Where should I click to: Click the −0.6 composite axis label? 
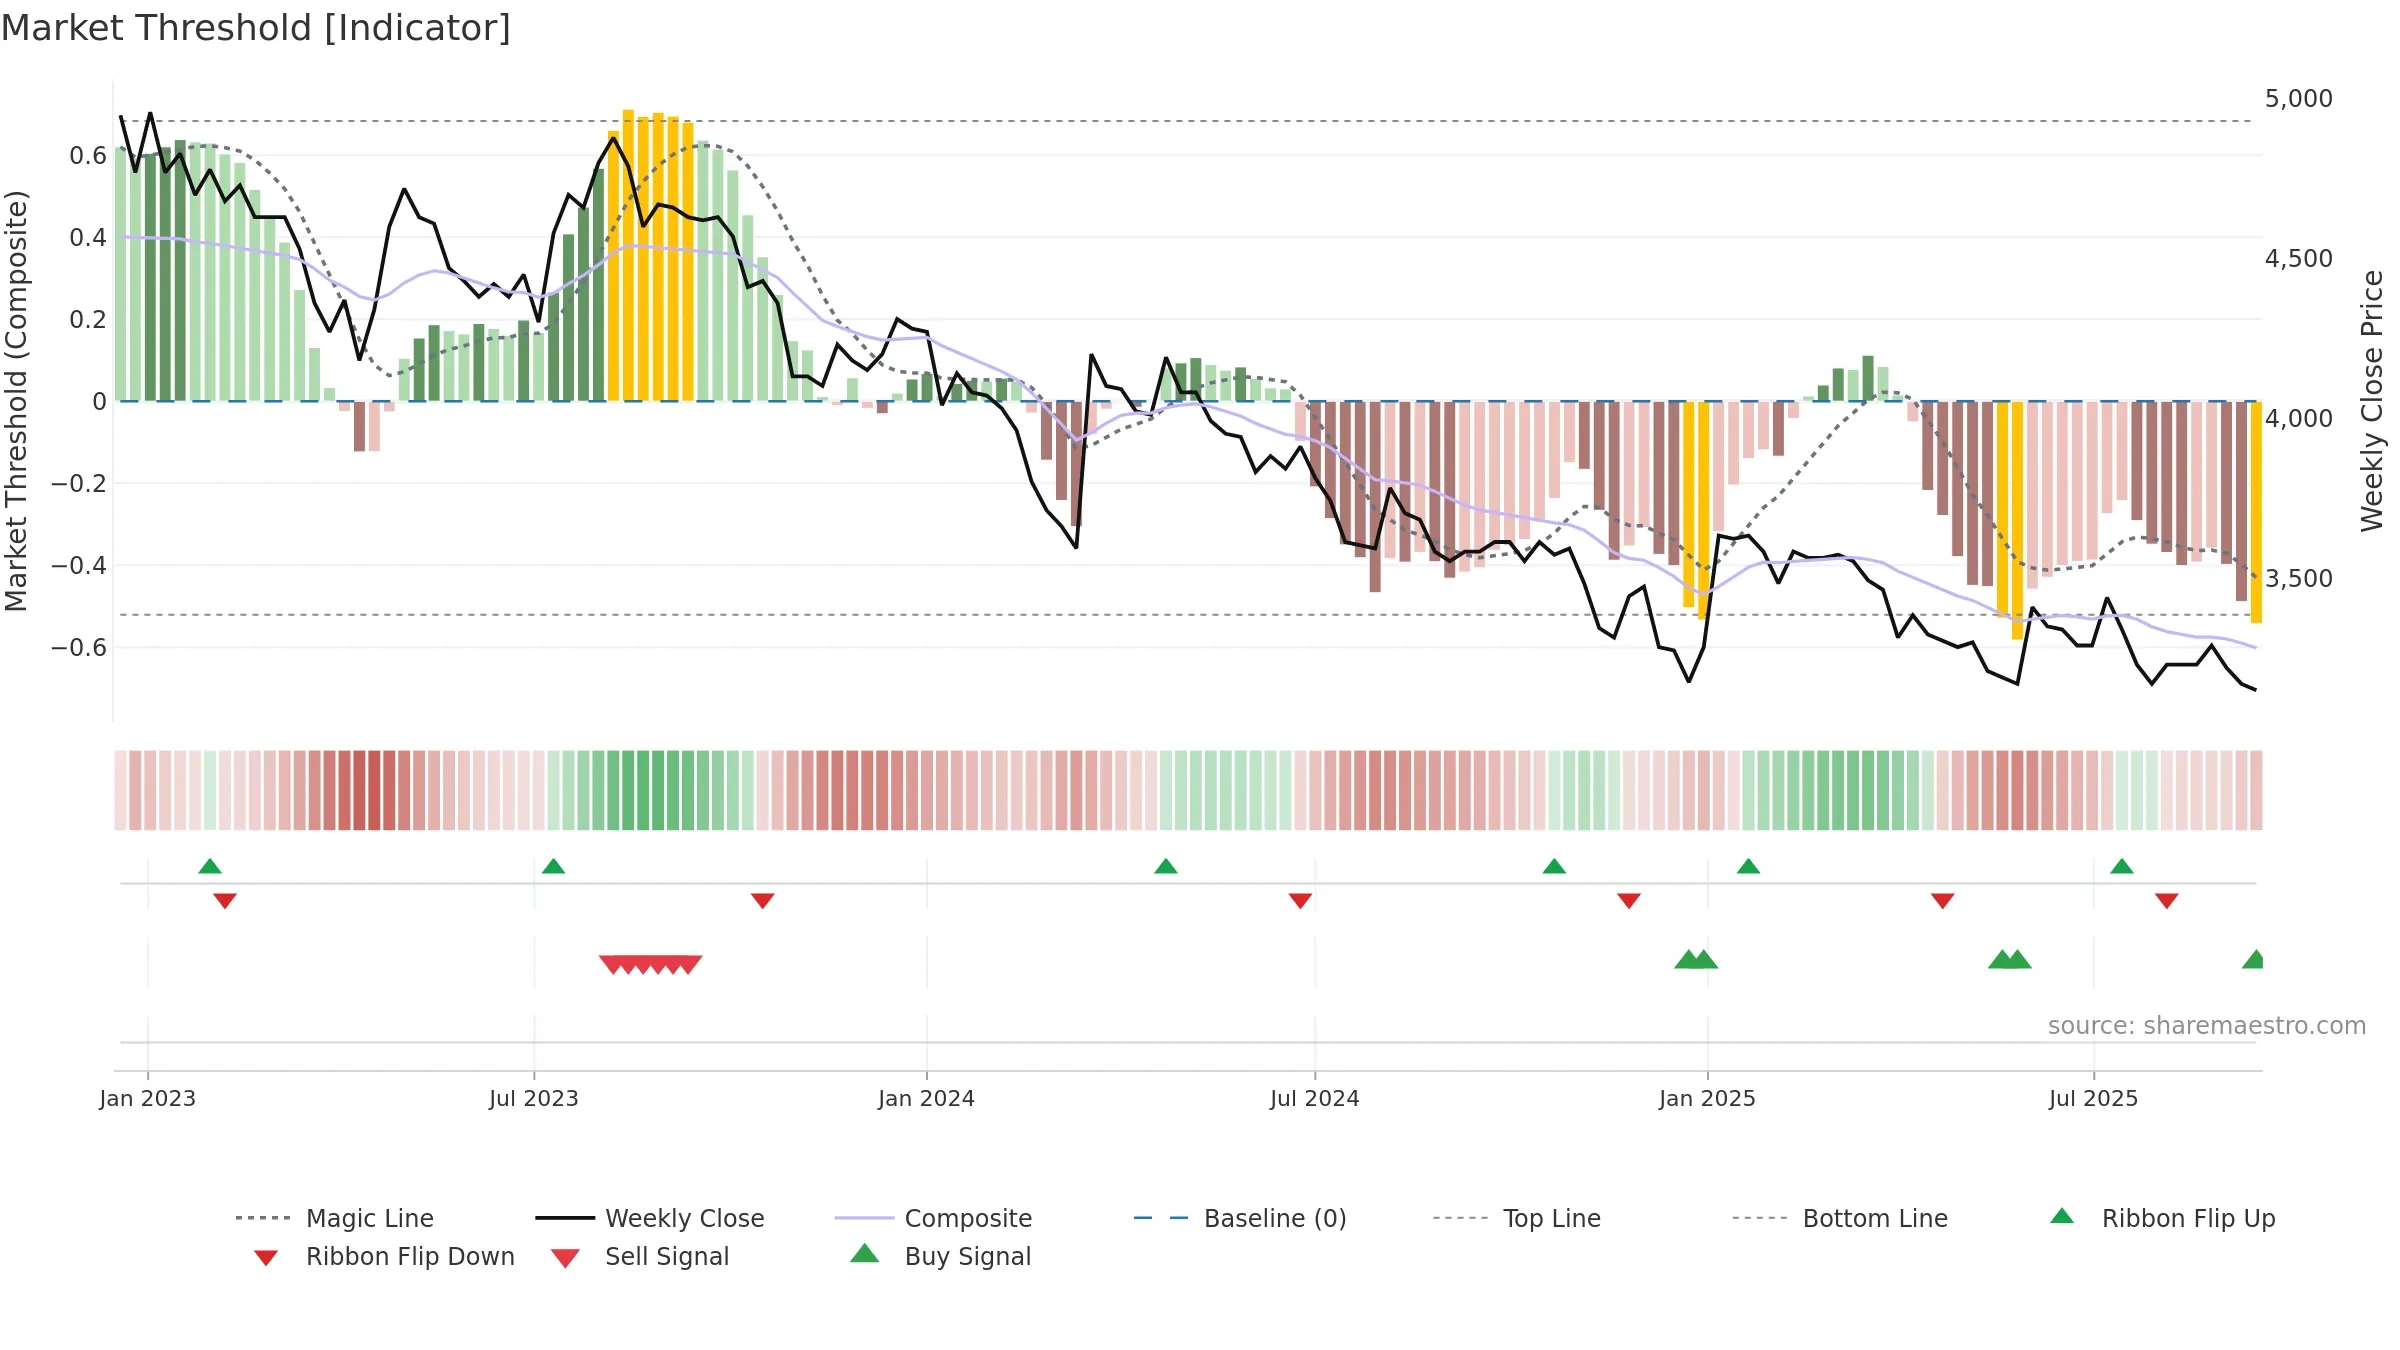[79, 647]
